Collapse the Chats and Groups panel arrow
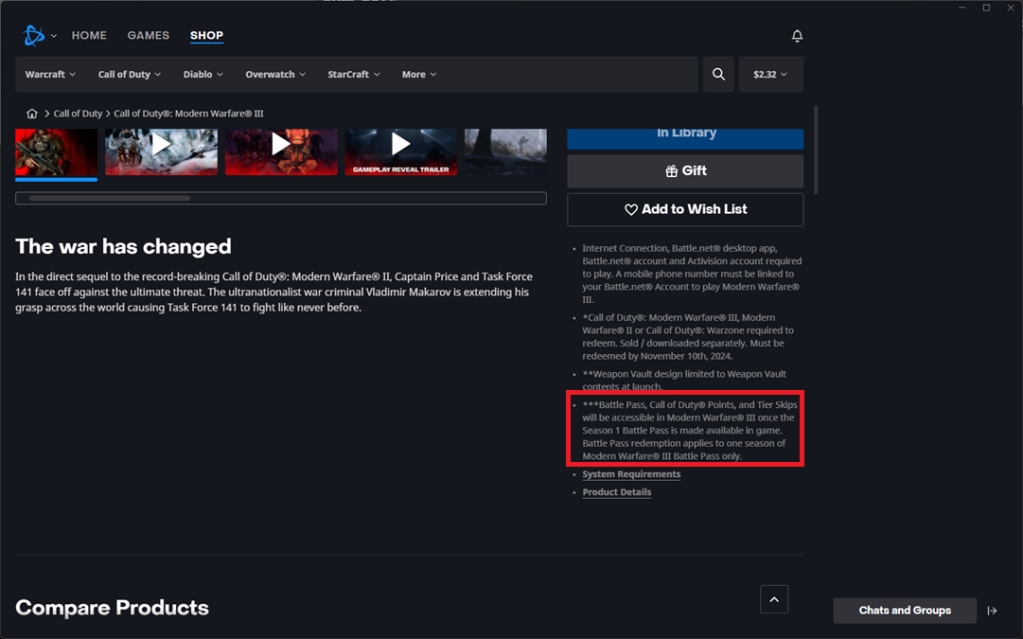Image resolution: width=1023 pixels, height=639 pixels. 992,610
